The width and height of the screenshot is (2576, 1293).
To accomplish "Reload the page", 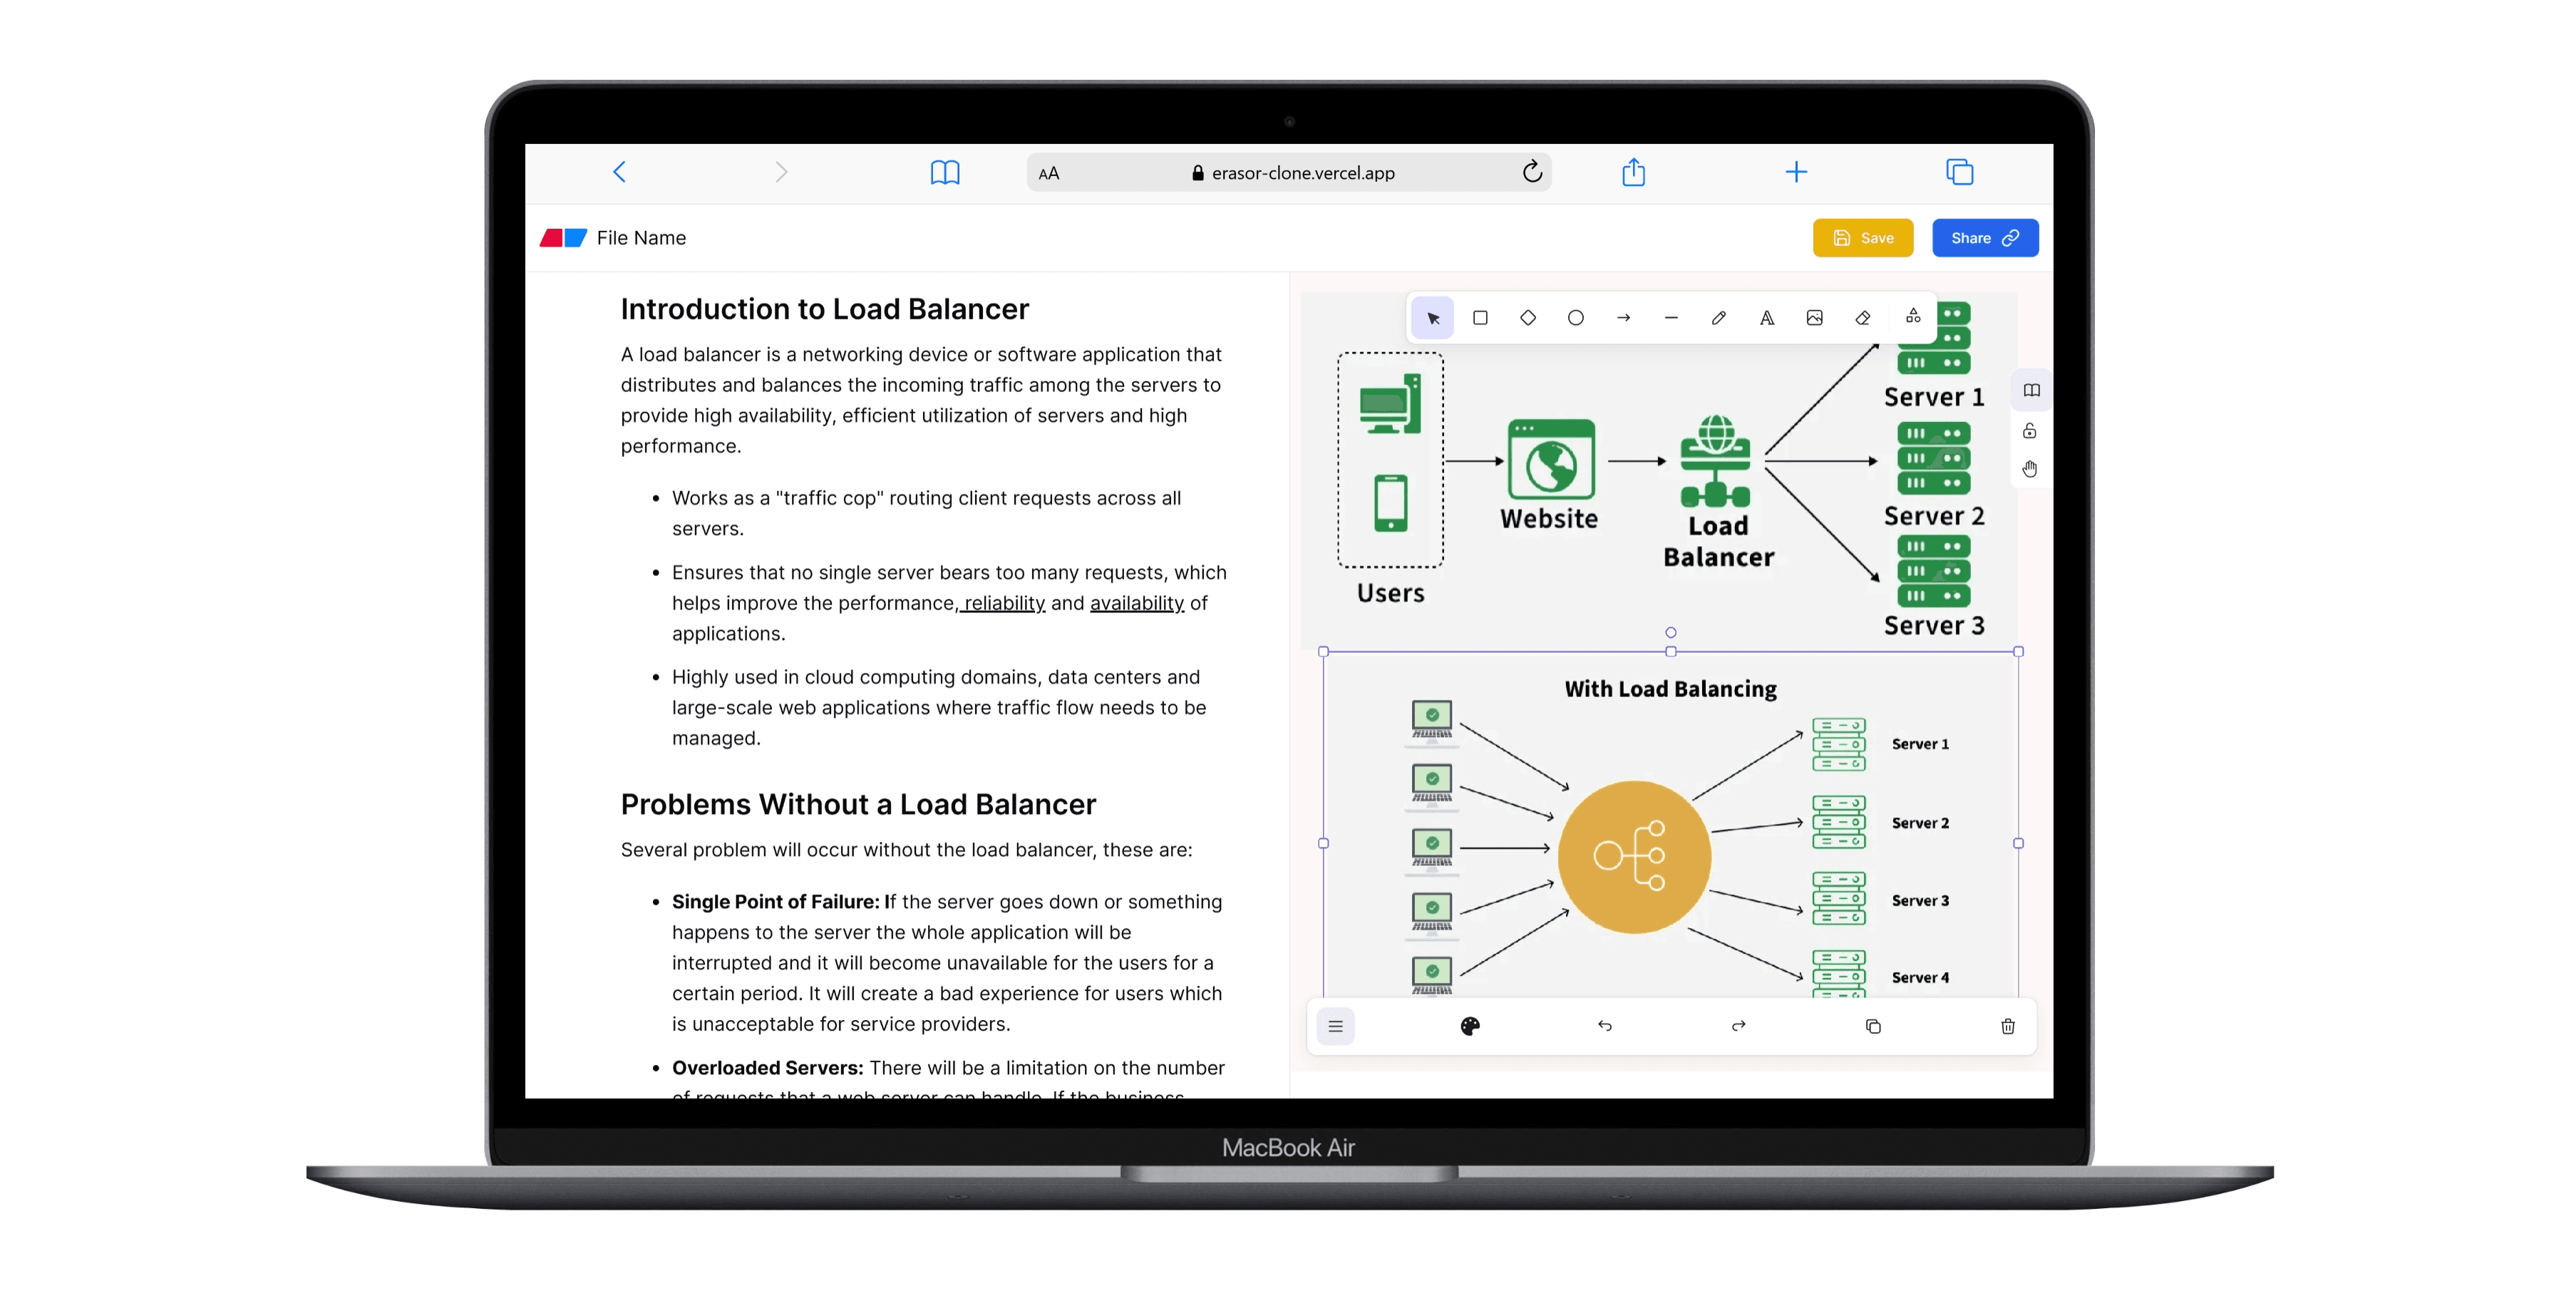I will [1532, 172].
